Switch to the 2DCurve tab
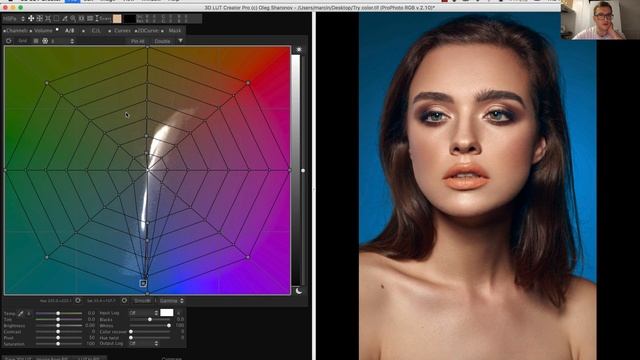Viewport: 640px width, 360px height. tap(148, 31)
